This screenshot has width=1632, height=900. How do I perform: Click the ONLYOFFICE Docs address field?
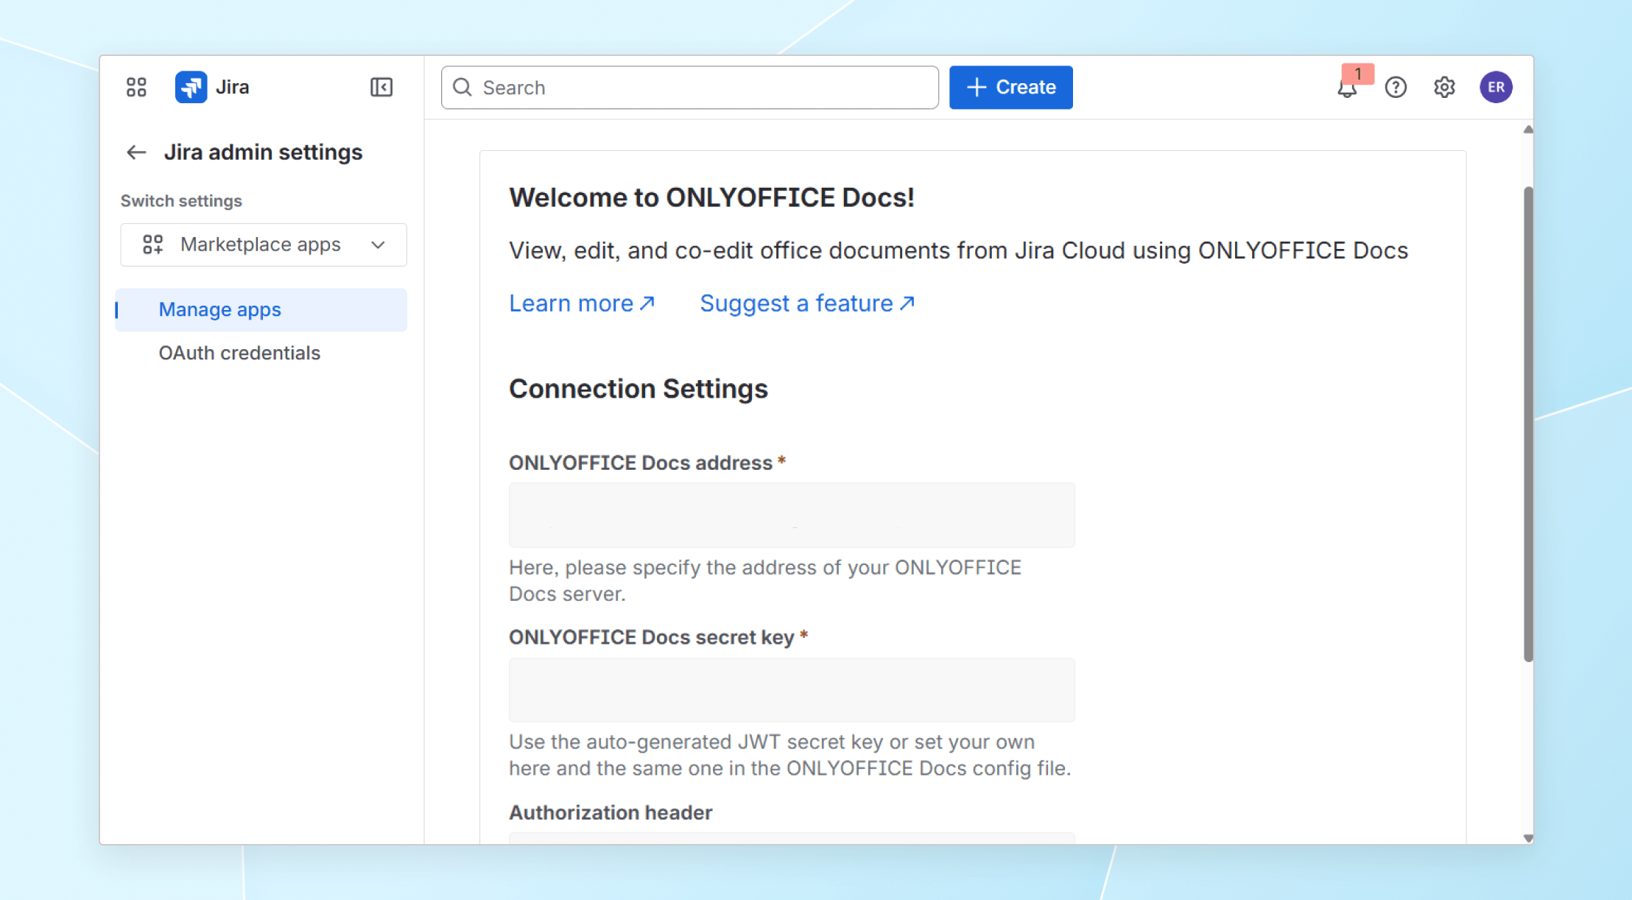pyautogui.click(x=791, y=515)
